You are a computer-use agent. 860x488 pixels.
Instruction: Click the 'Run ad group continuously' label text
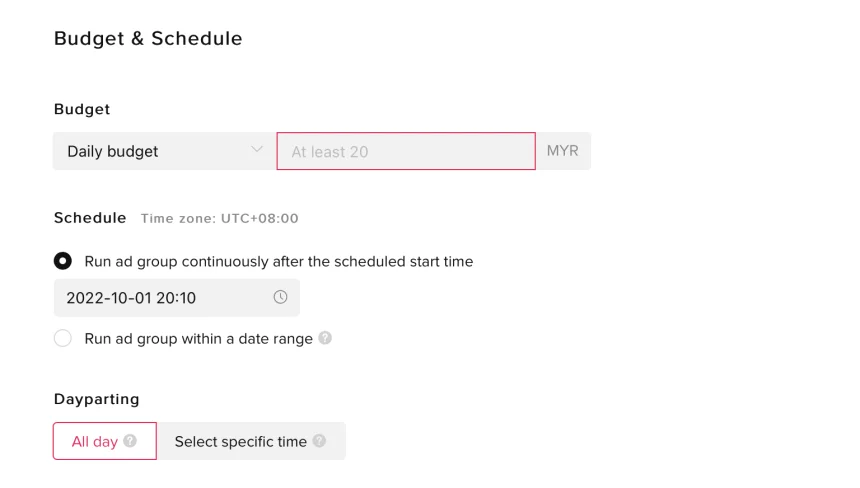279,261
